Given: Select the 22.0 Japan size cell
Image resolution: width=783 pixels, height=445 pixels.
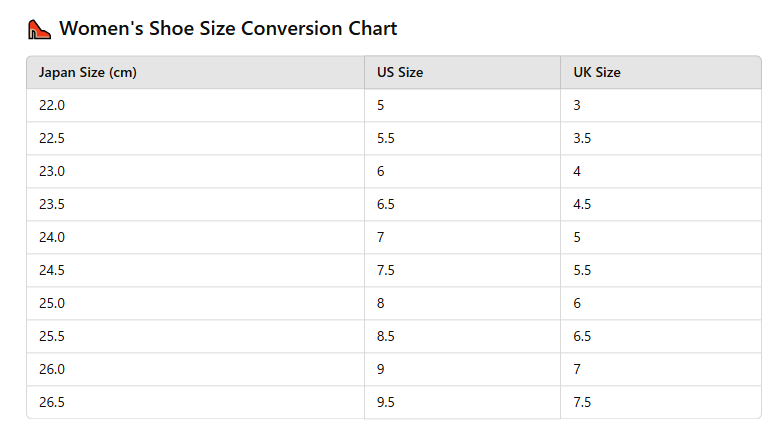Looking at the screenshot, I should (x=52, y=105).
